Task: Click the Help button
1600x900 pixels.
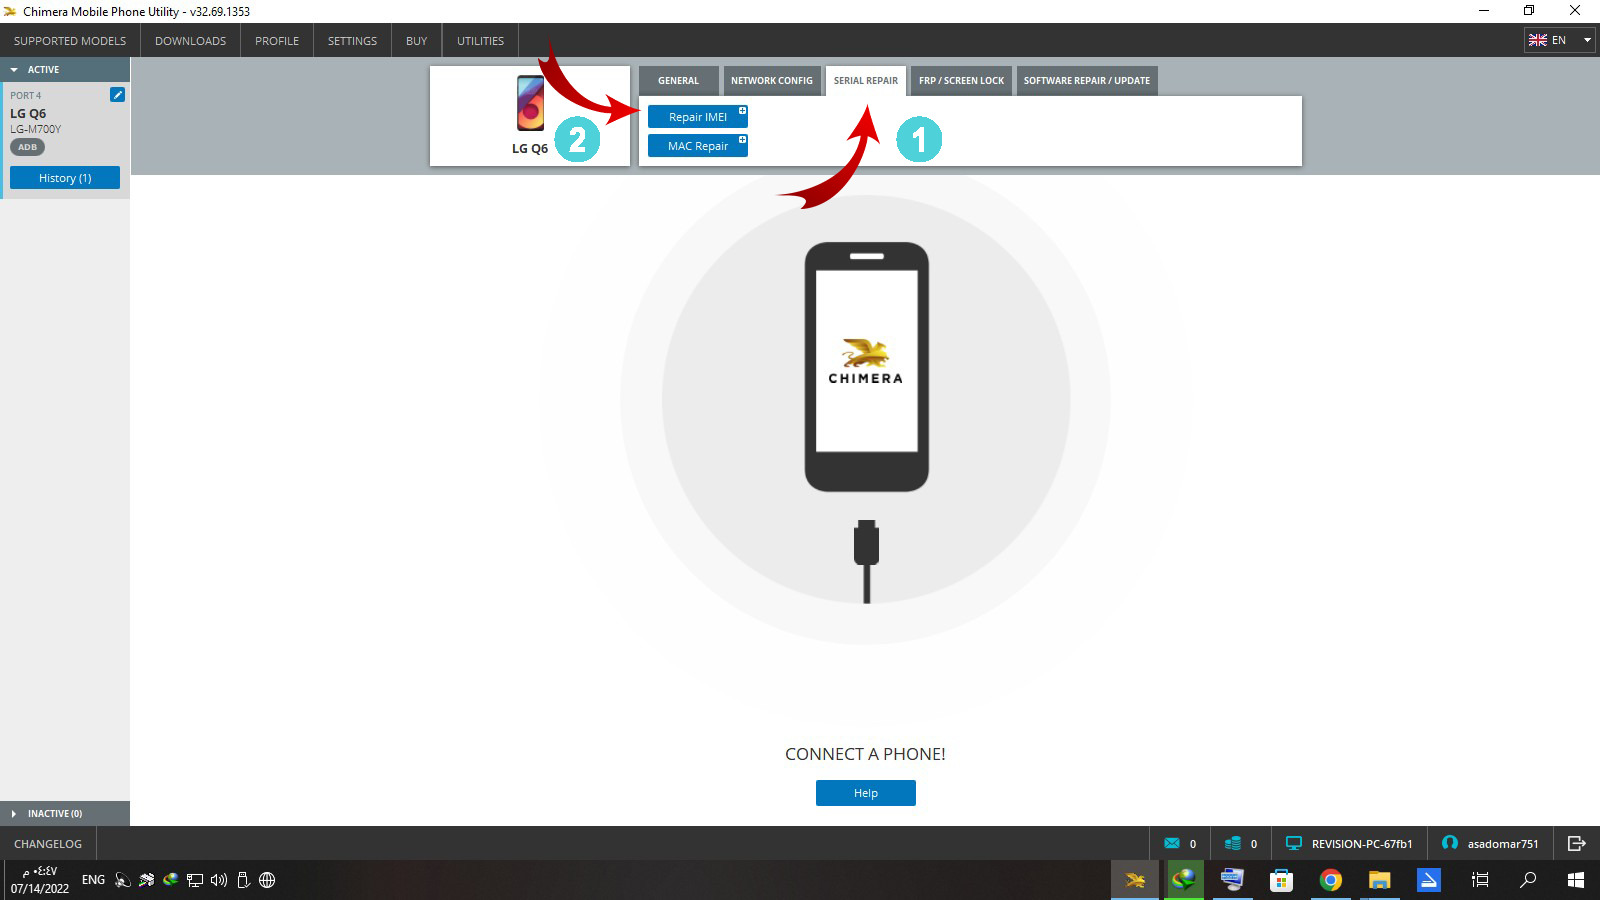Action: pyautogui.click(x=866, y=793)
